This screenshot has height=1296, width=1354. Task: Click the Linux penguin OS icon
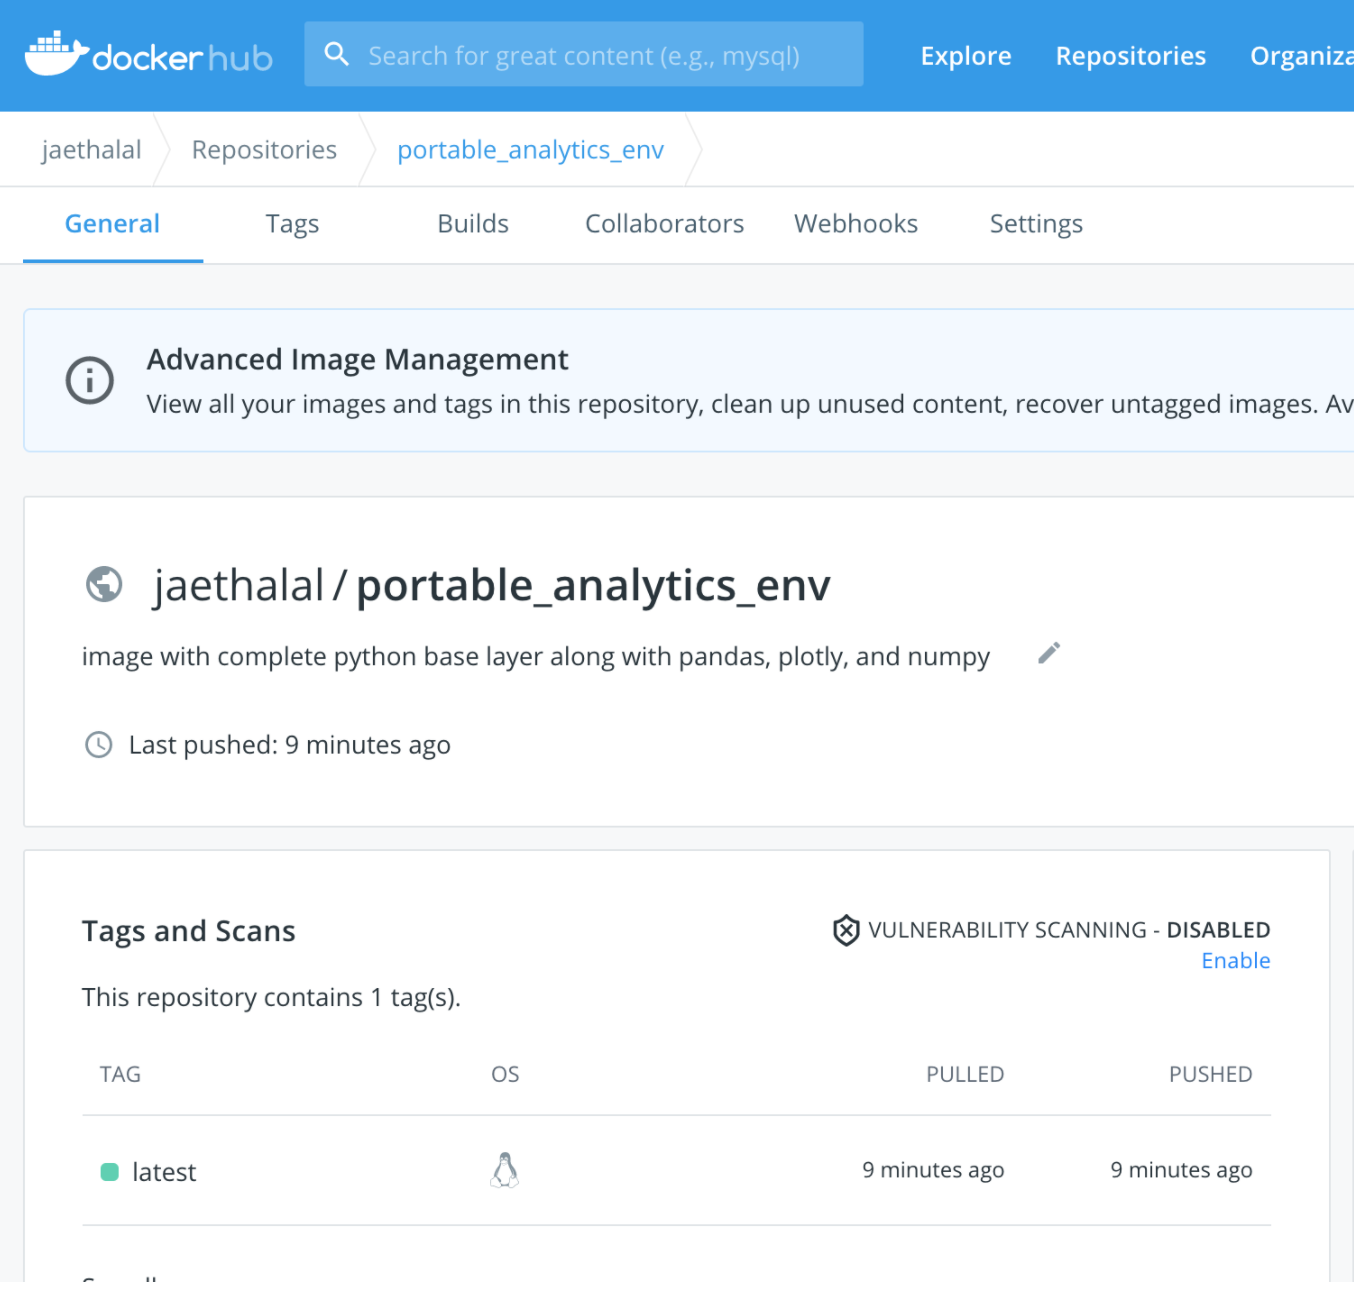coord(505,1170)
